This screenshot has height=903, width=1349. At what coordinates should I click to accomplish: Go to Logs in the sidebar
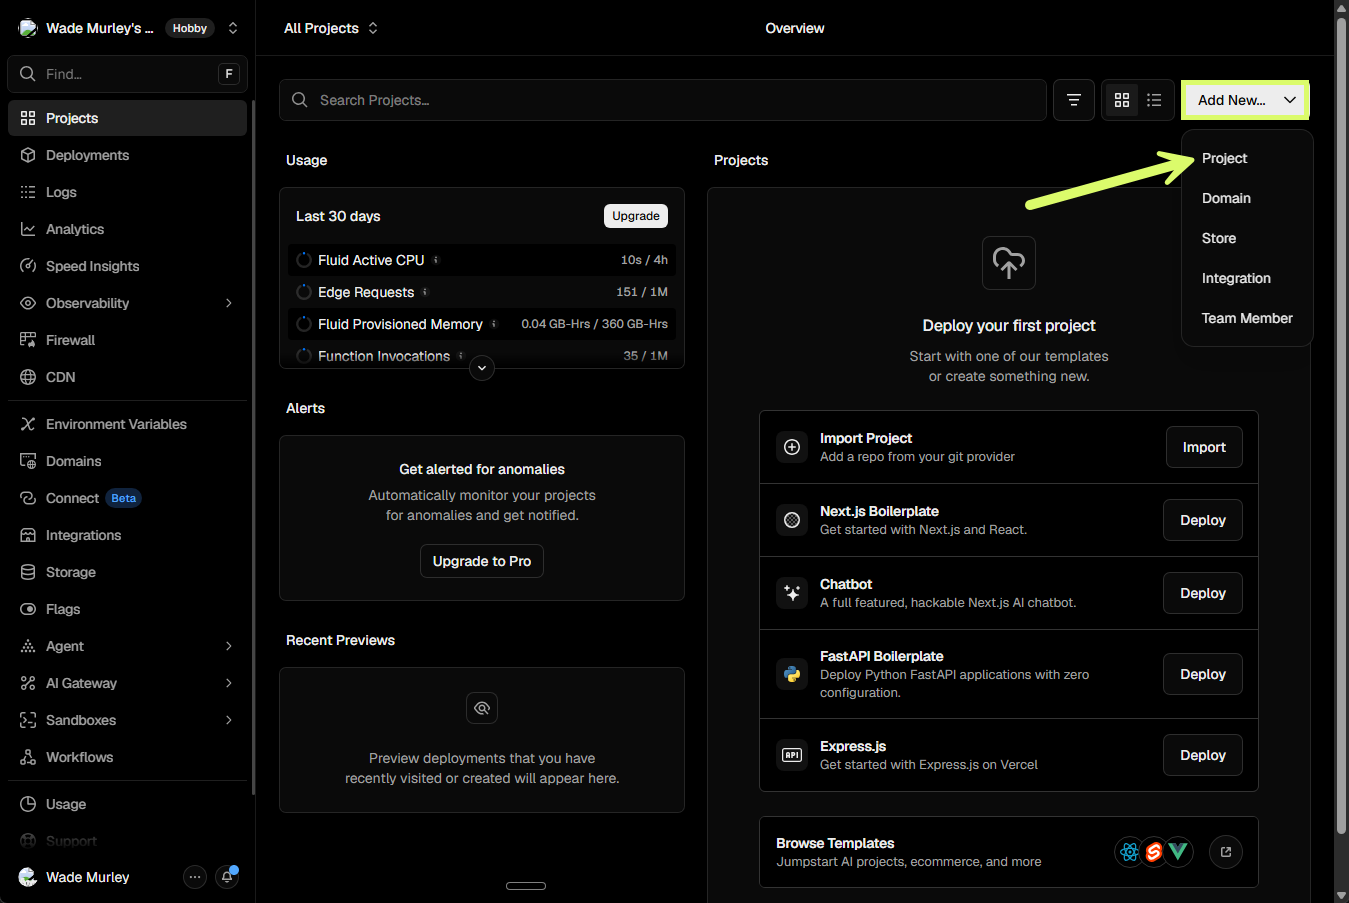[x=127, y=192]
